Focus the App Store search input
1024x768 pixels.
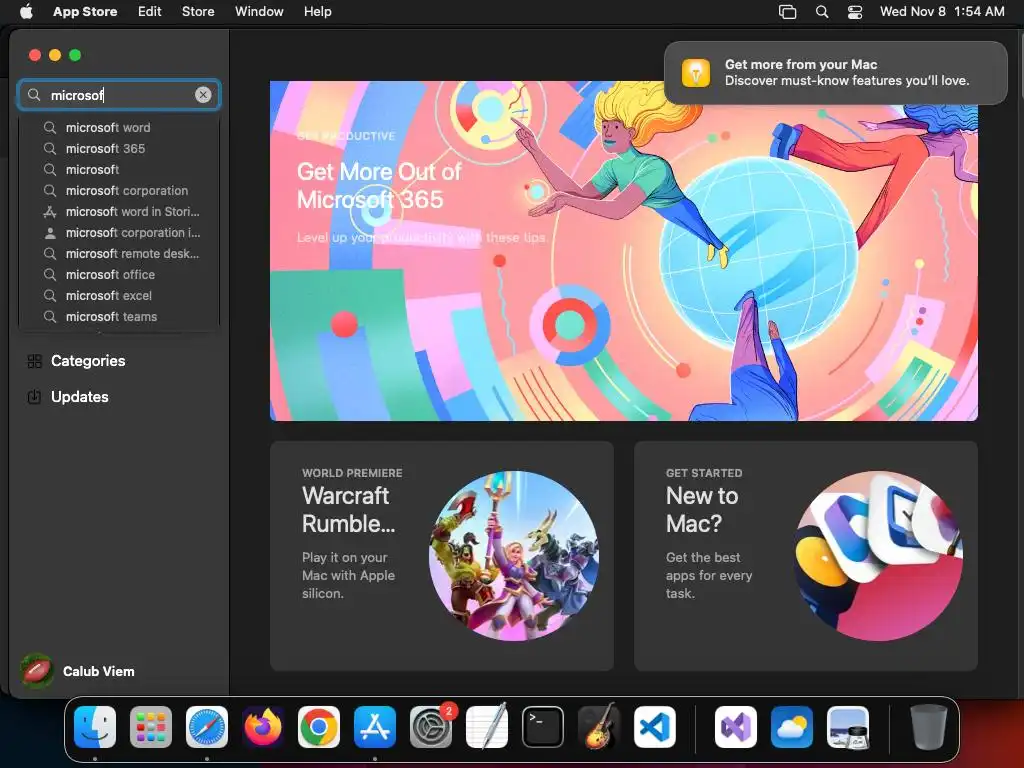[119, 95]
